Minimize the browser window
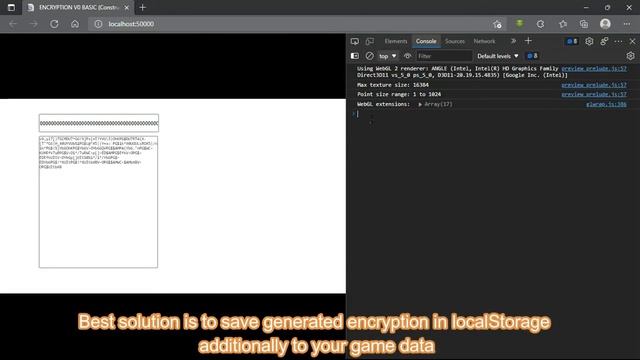Image resolution: width=640 pixels, height=360 pixels. (586, 7)
